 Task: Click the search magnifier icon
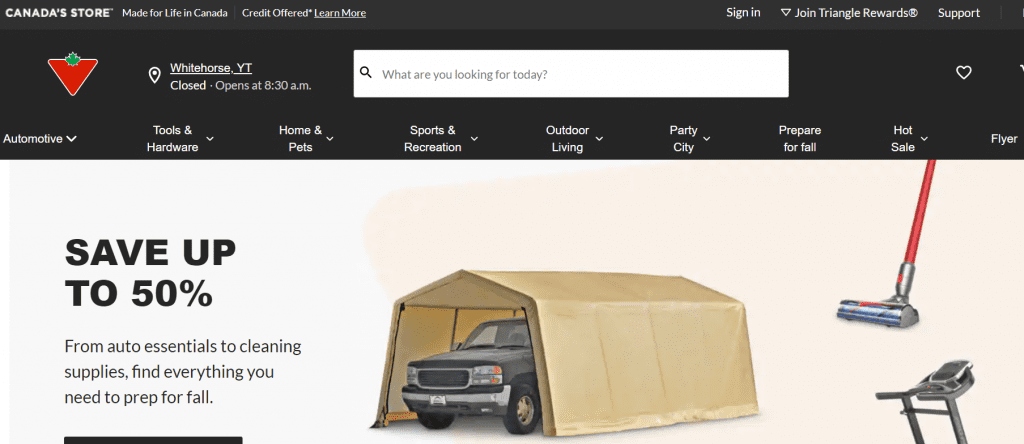pyautogui.click(x=366, y=72)
